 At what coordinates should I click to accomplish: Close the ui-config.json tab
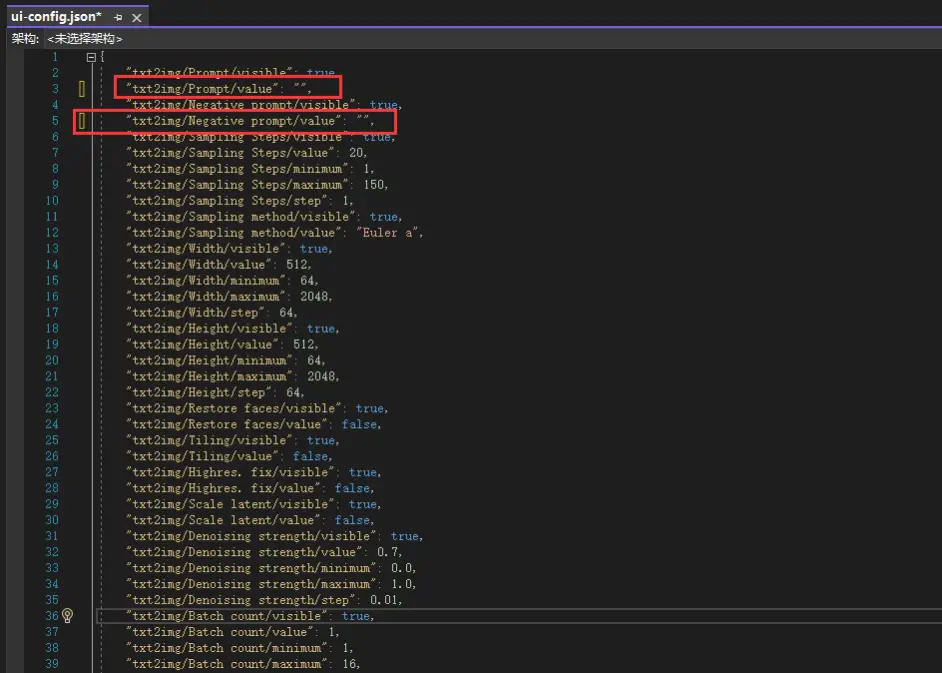click(x=136, y=17)
